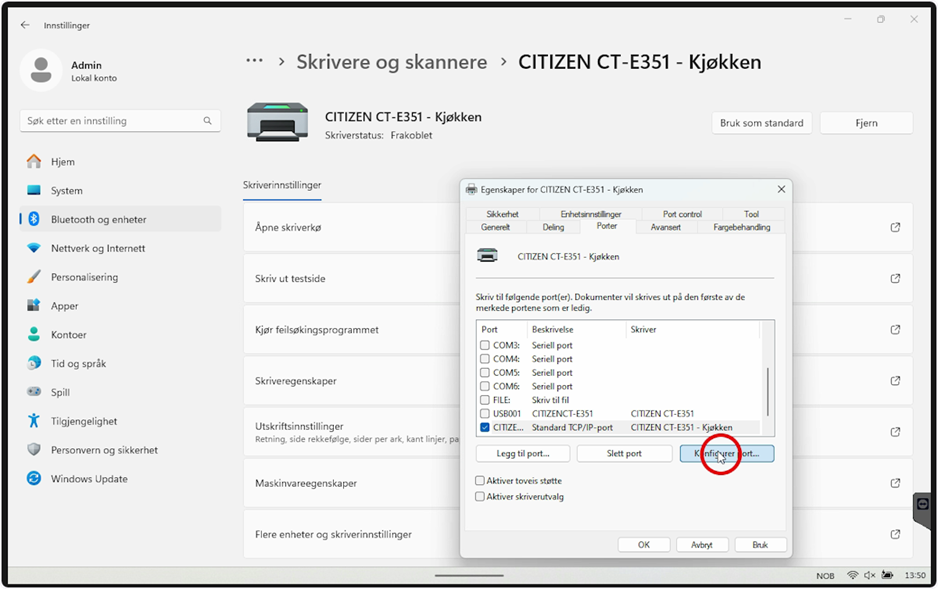Image resolution: width=938 pixels, height=589 pixels.
Task: Open System settings in the sidebar
Action: point(120,191)
